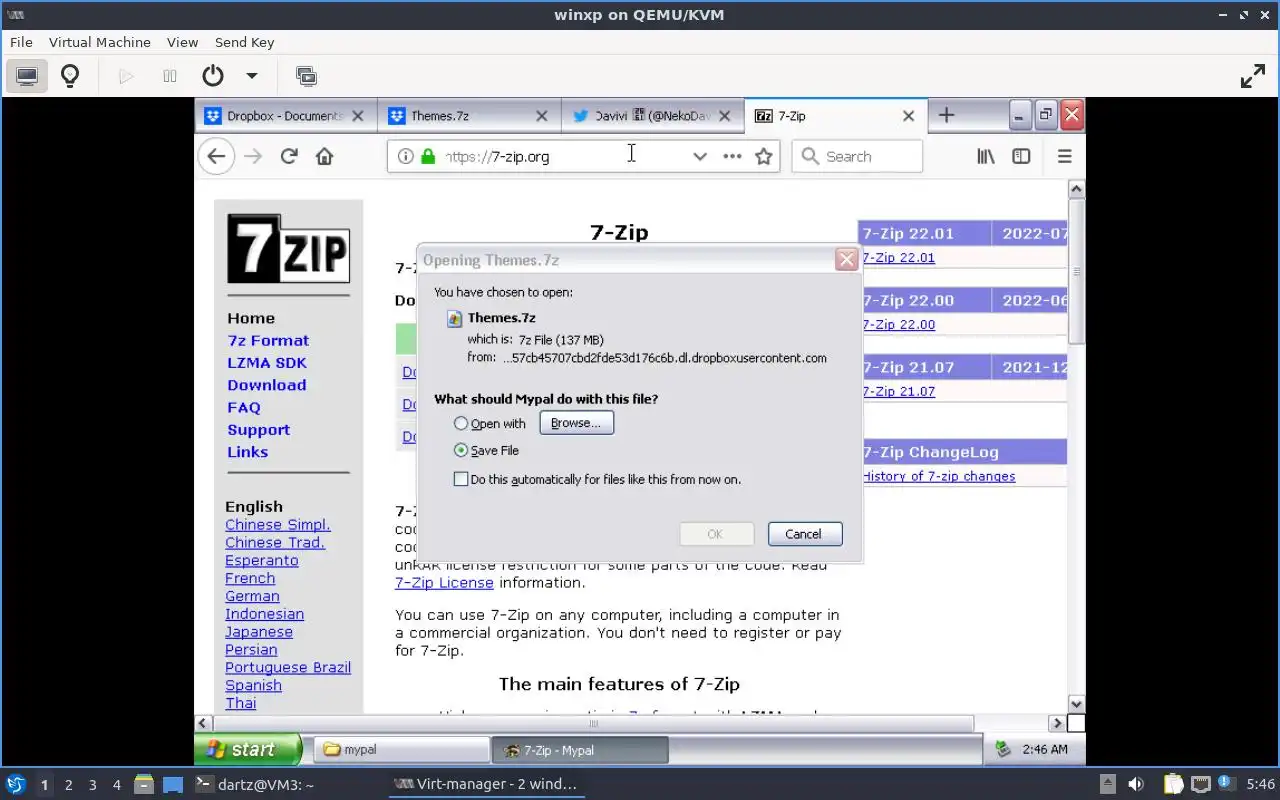Switch the site language to Japanese

(x=259, y=632)
